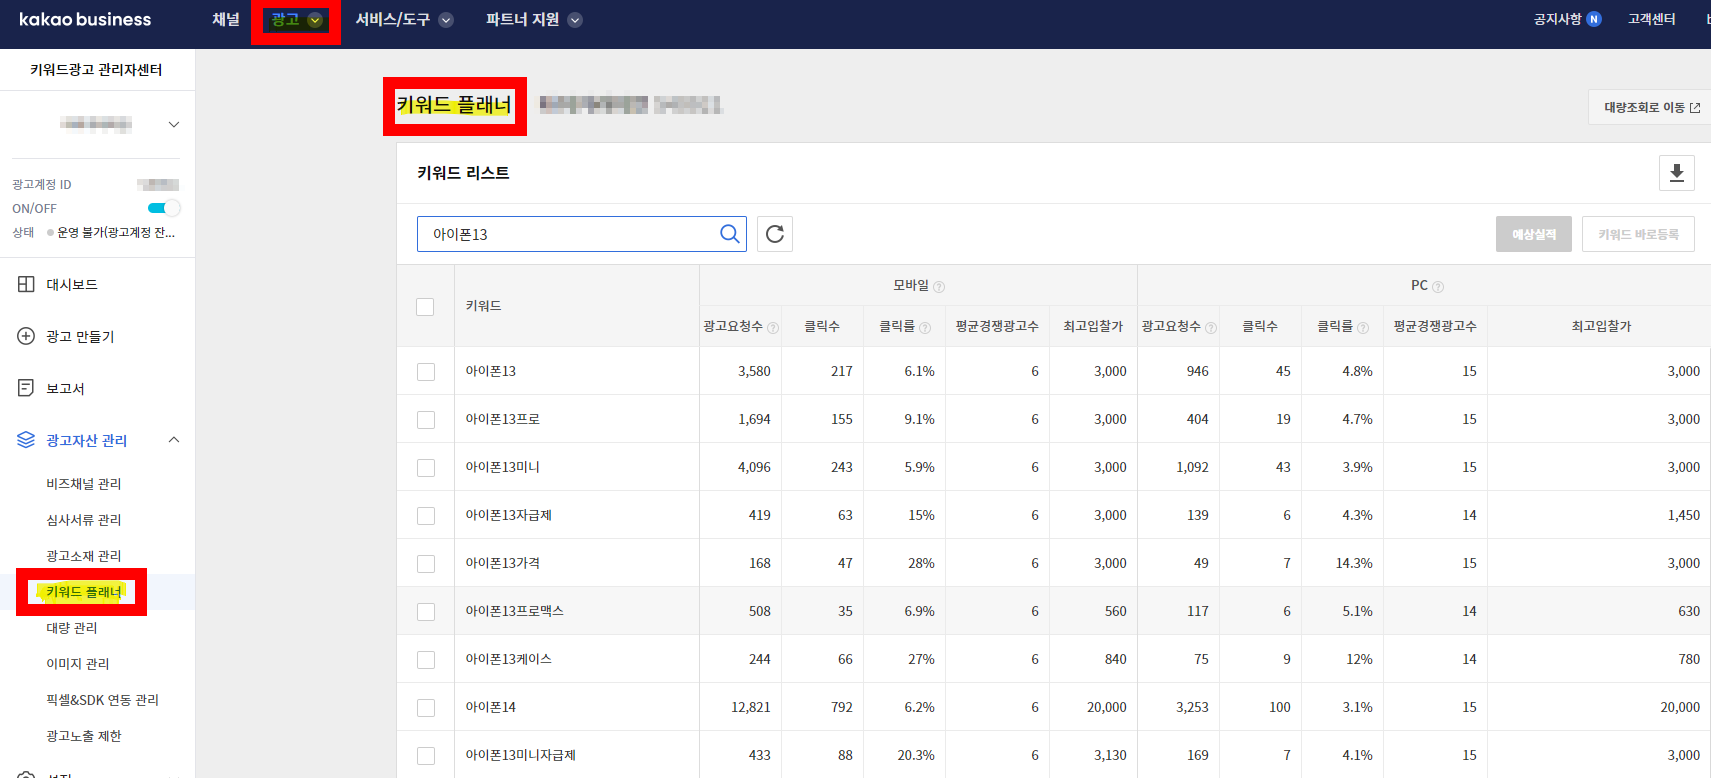Click the help icon next to 모바일 header

[x=939, y=287]
